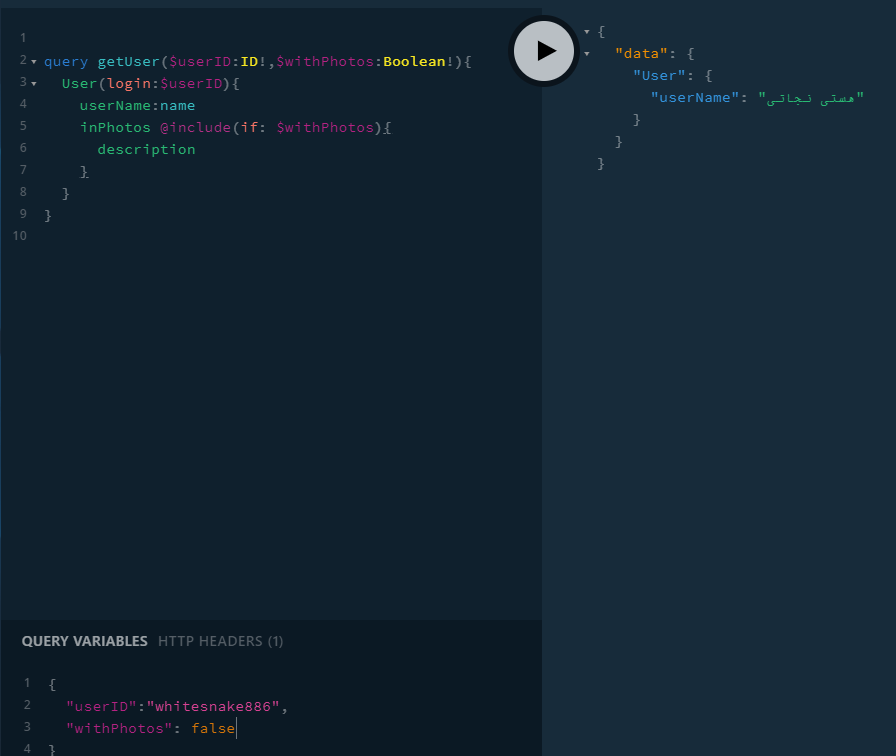Viewport: 896px width, 756px height.
Task: Click line number 3 in the variables editor
Action: pyautogui.click(x=27, y=727)
